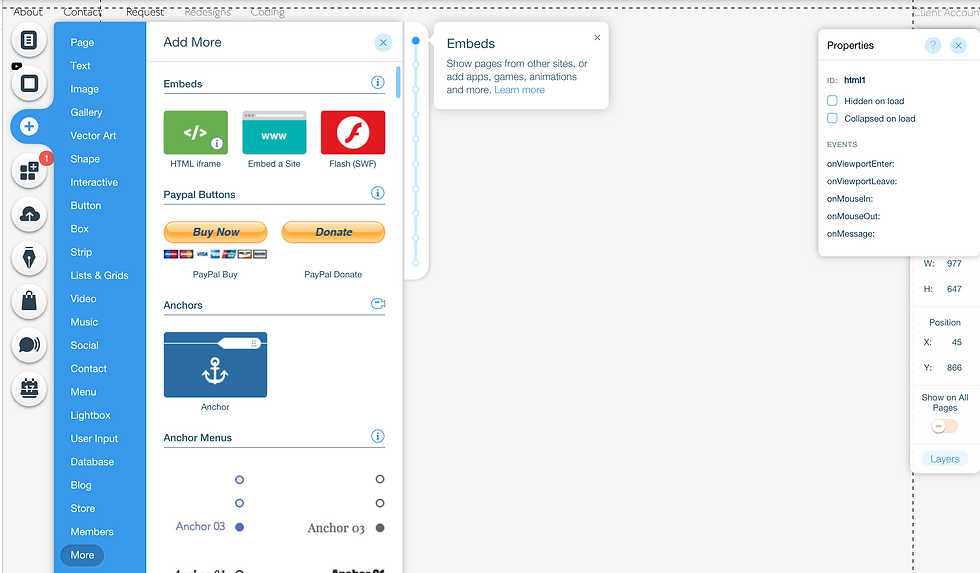Open the Background square icon in sidebar

[29, 83]
